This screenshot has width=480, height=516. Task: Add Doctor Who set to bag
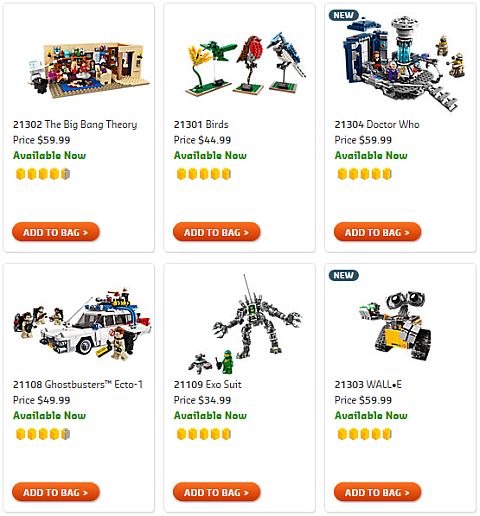pos(377,232)
